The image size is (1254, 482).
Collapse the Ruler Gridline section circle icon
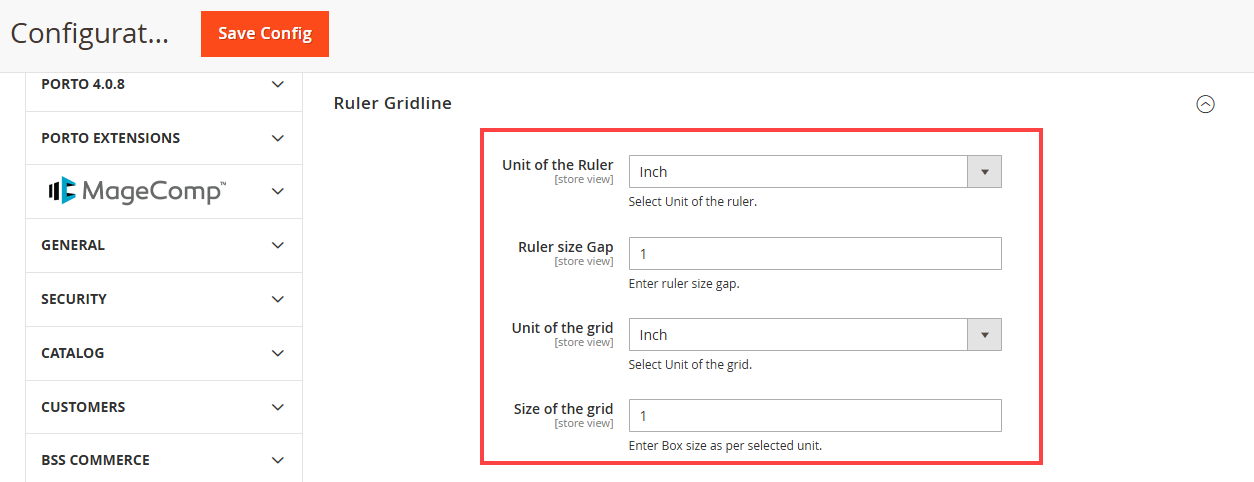(1206, 104)
